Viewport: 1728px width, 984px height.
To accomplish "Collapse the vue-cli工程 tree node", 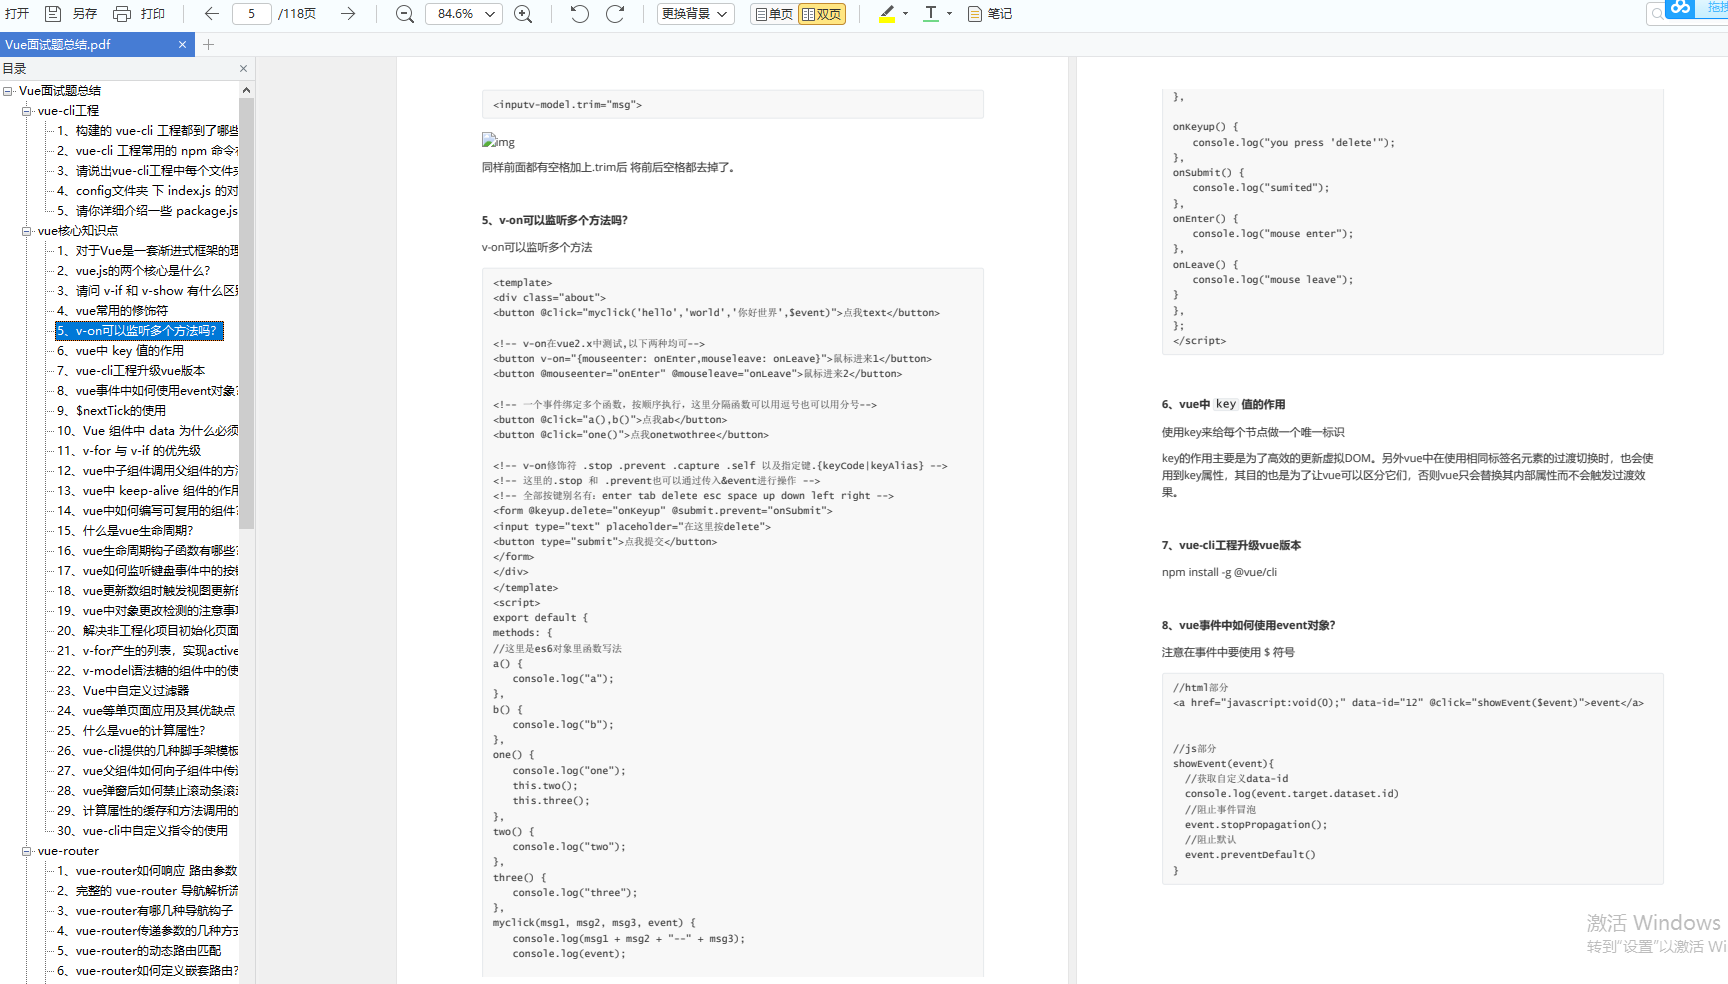I will (27, 111).
